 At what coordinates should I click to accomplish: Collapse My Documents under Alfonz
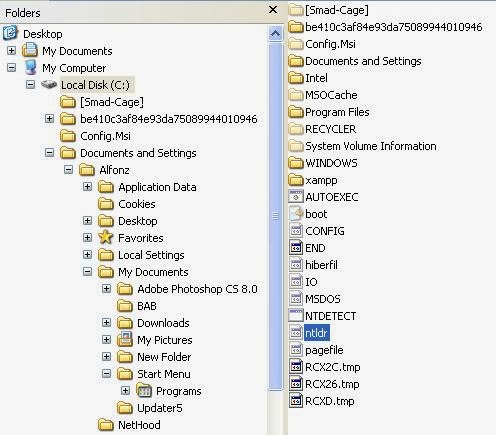(87, 272)
